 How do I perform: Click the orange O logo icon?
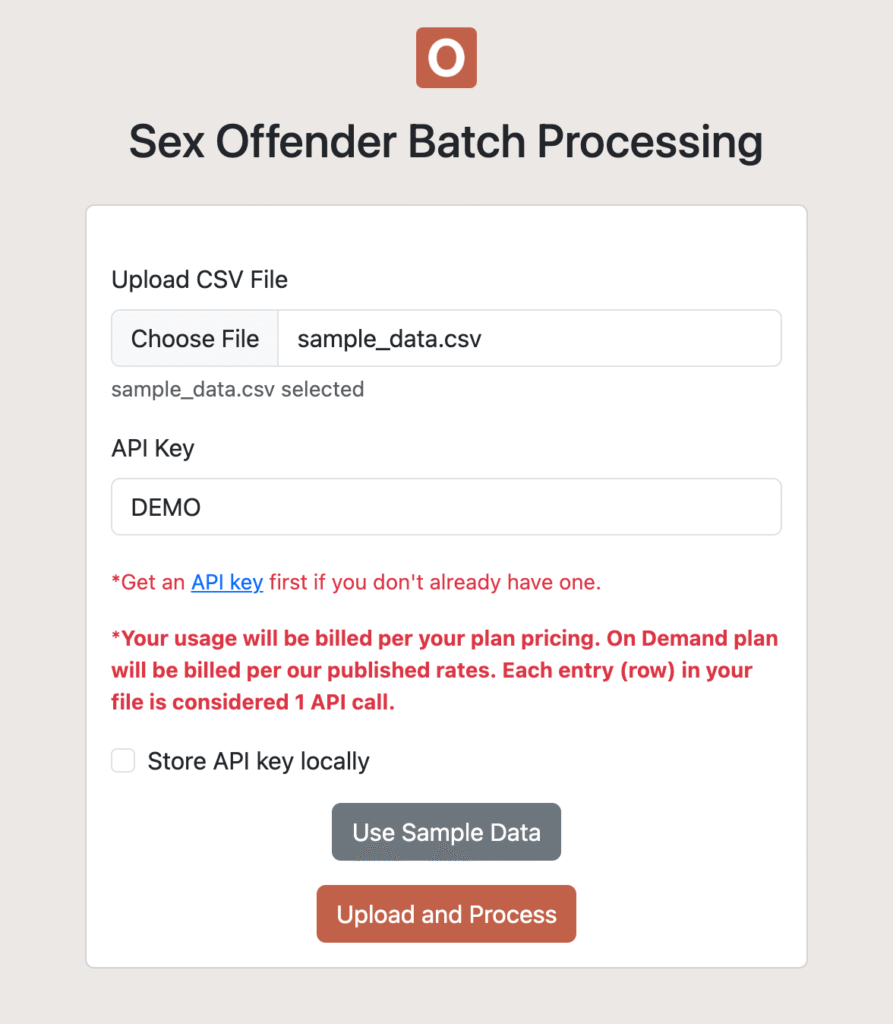(x=446, y=58)
